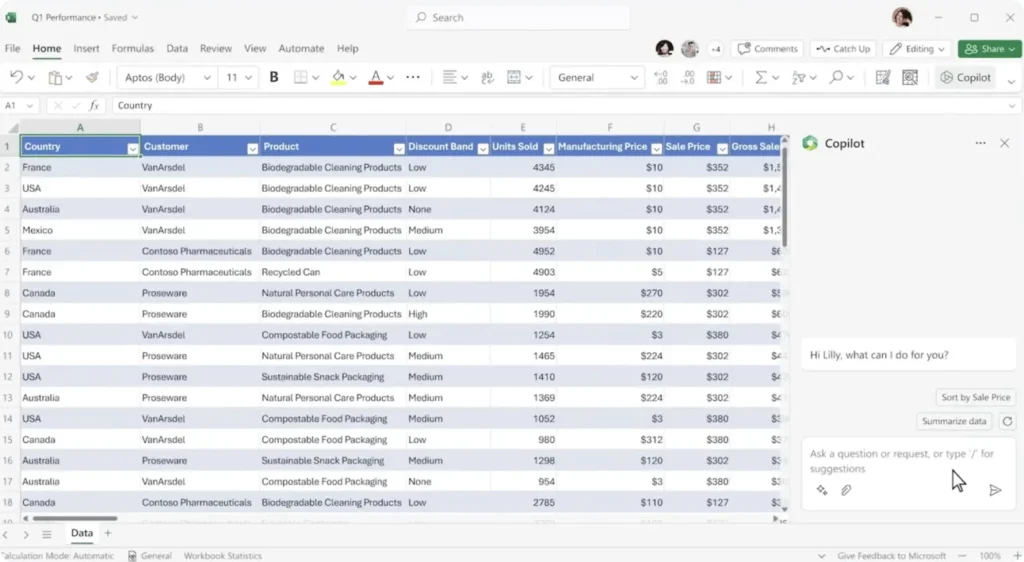Toggle the Units Sold filter button
The width and height of the screenshot is (1024, 562).
coord(547,148)
